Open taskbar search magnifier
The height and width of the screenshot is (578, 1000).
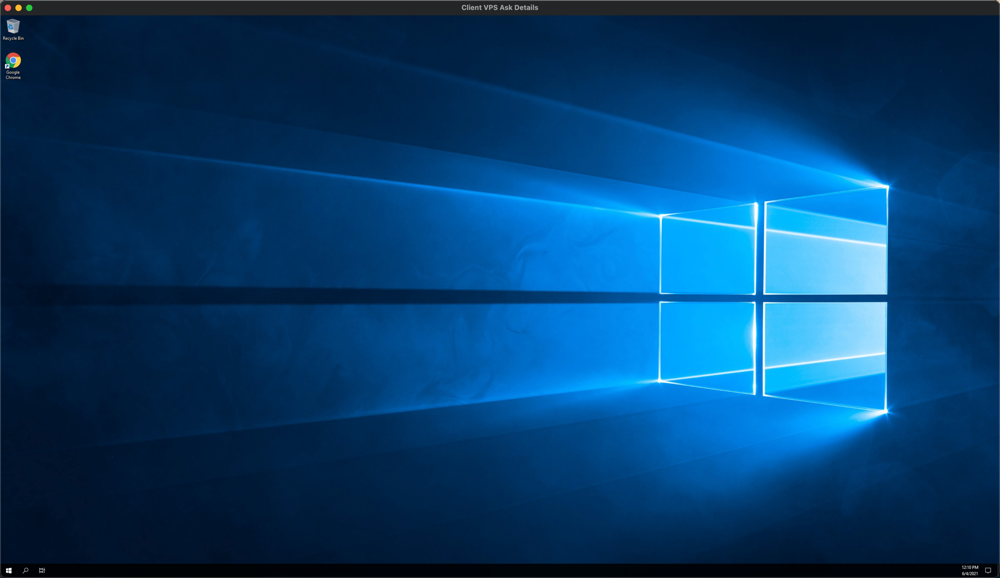click(x=25, y=571)
